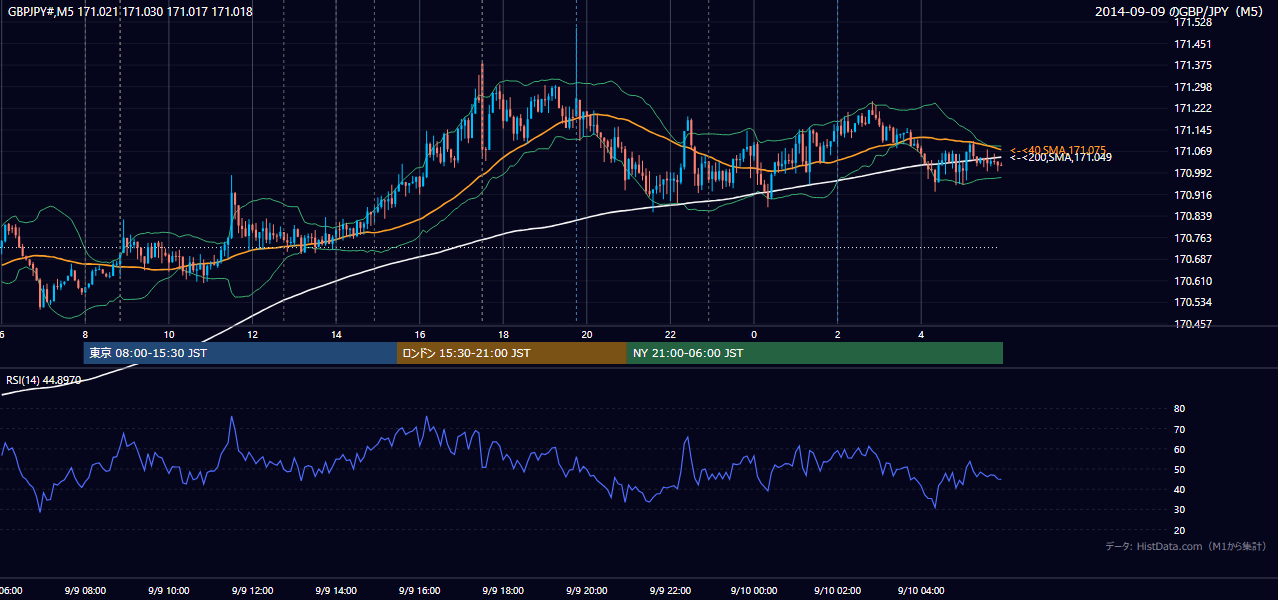Click RSI scale value 80
1278x600 pixels.
1179,409
